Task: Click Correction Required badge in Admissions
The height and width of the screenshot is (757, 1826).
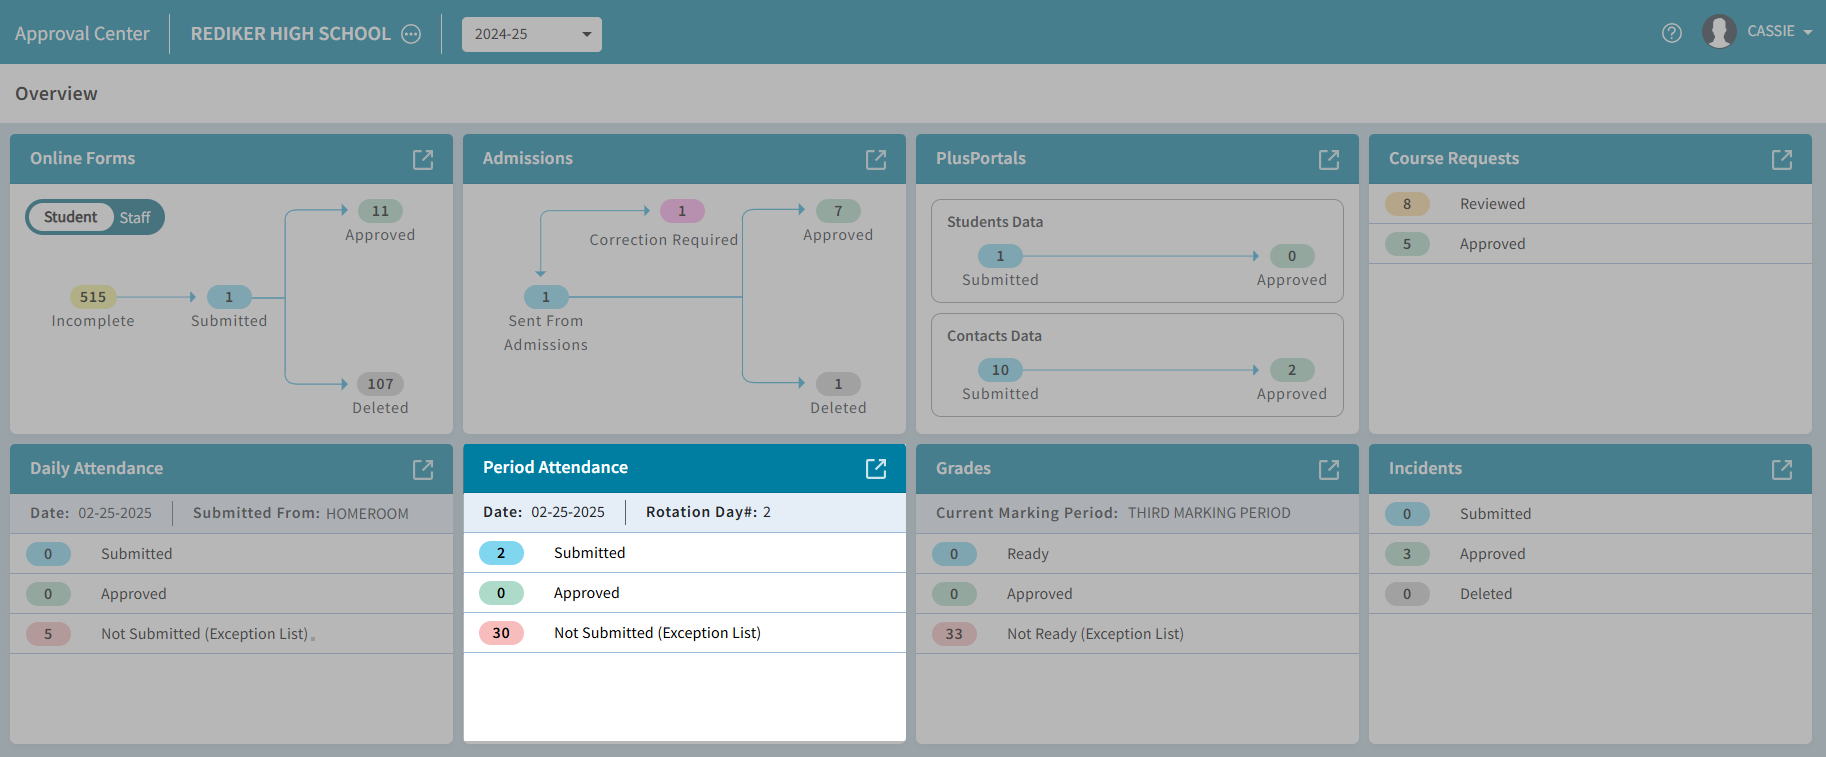Action: coord(682,211)
